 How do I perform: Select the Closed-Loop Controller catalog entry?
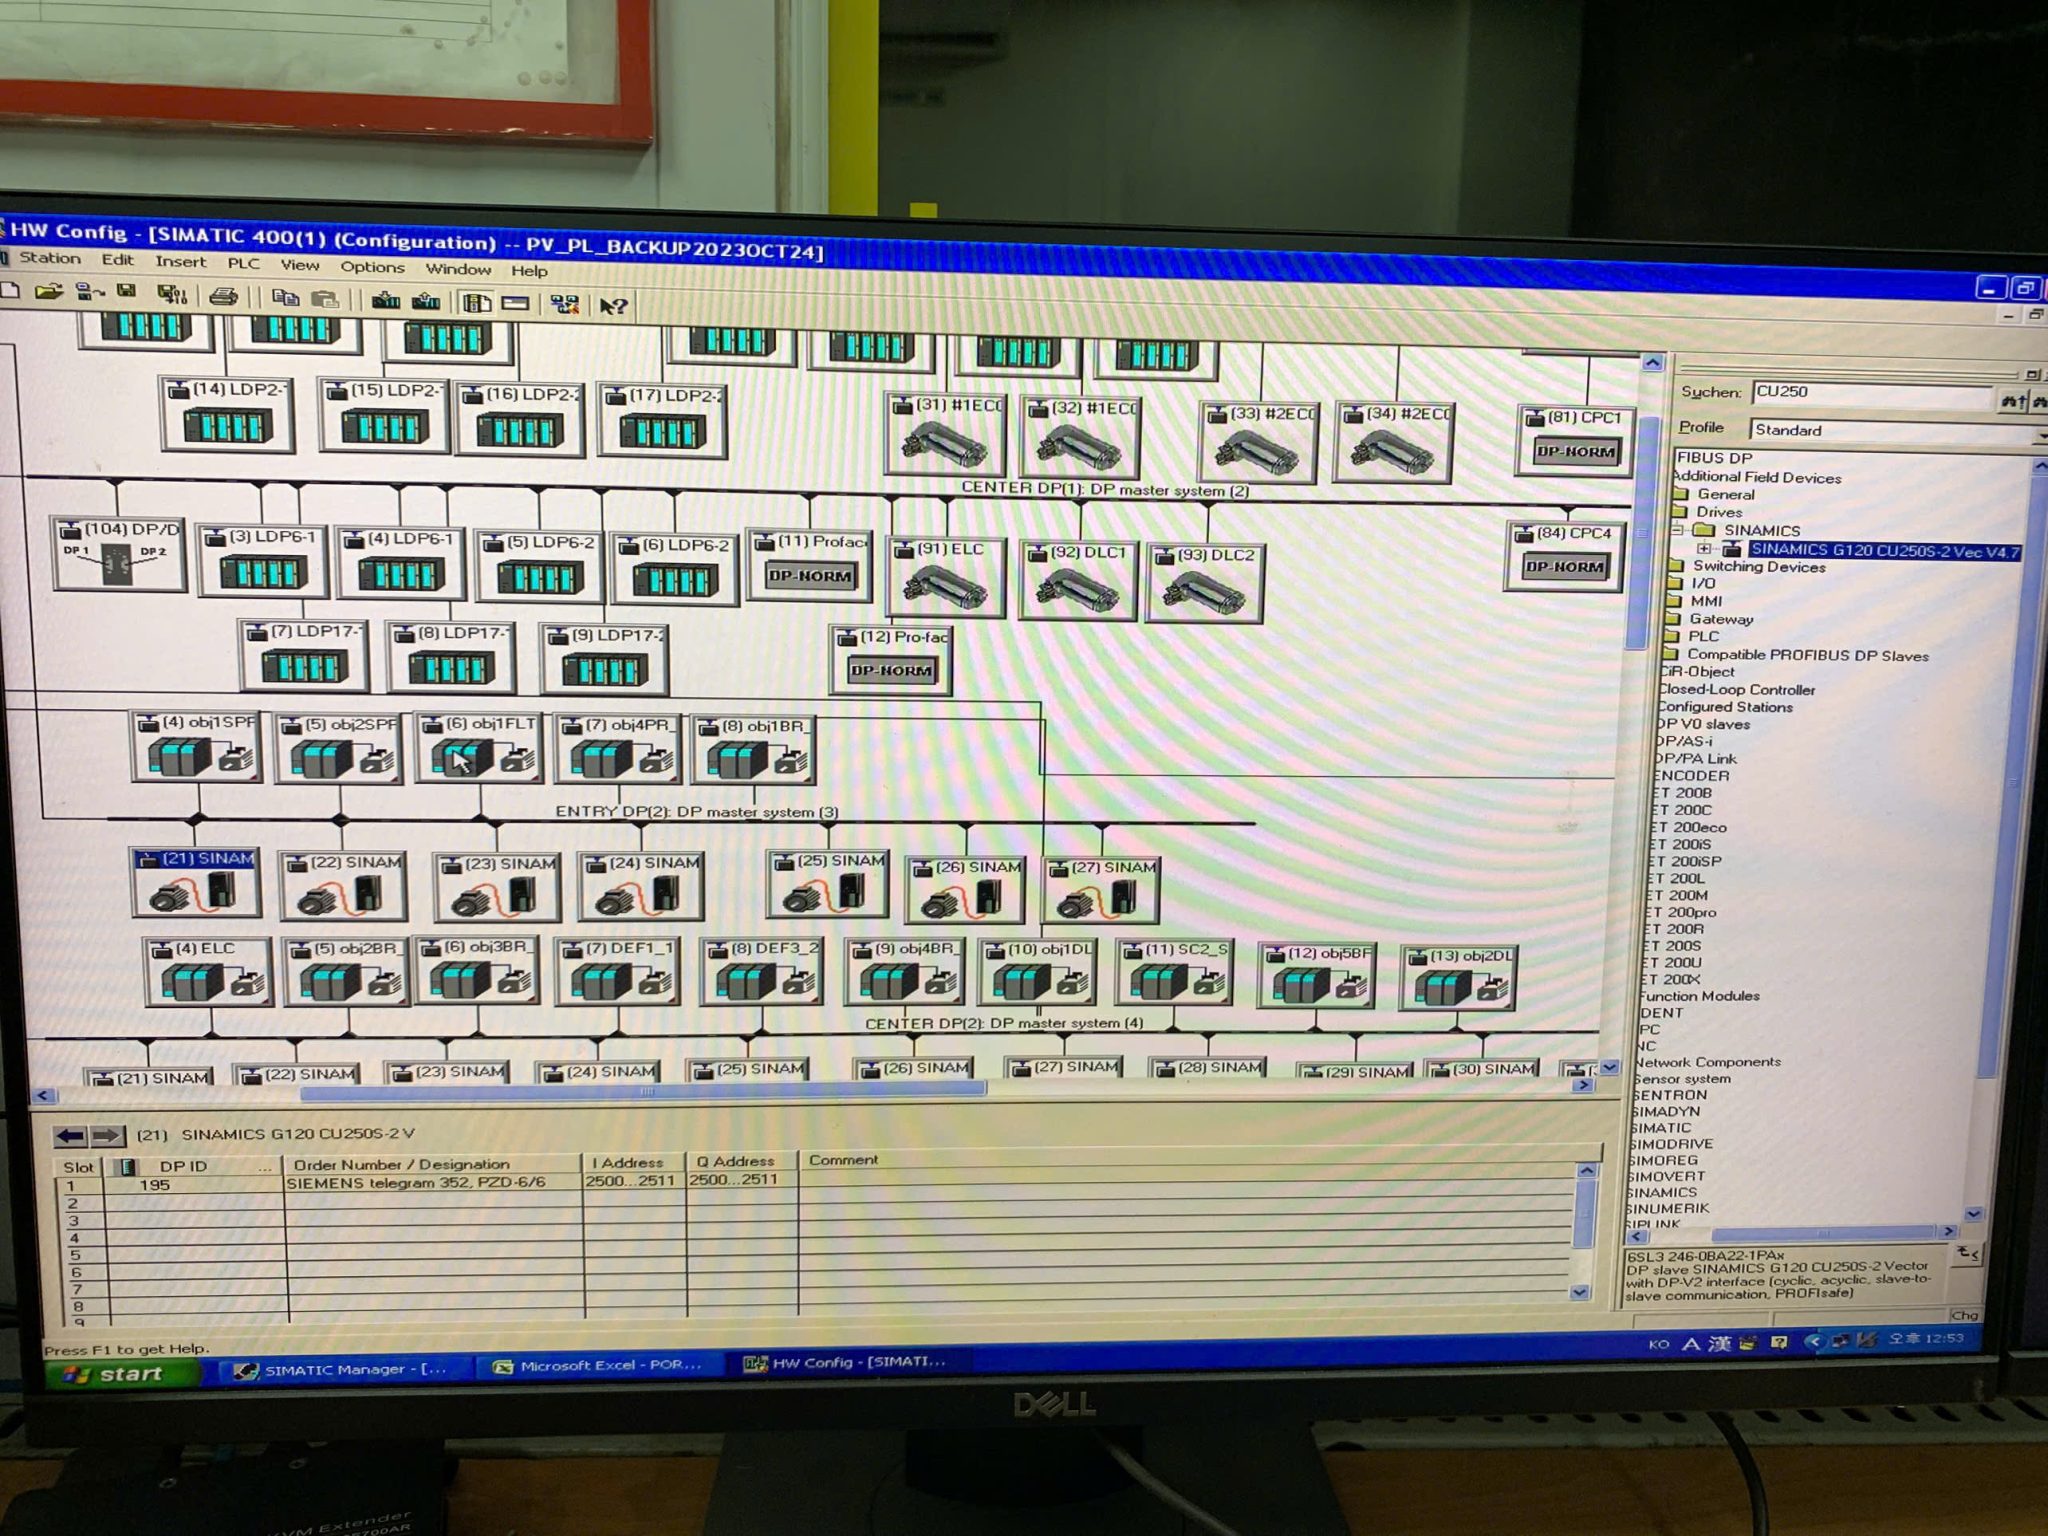click(1736, 689)
